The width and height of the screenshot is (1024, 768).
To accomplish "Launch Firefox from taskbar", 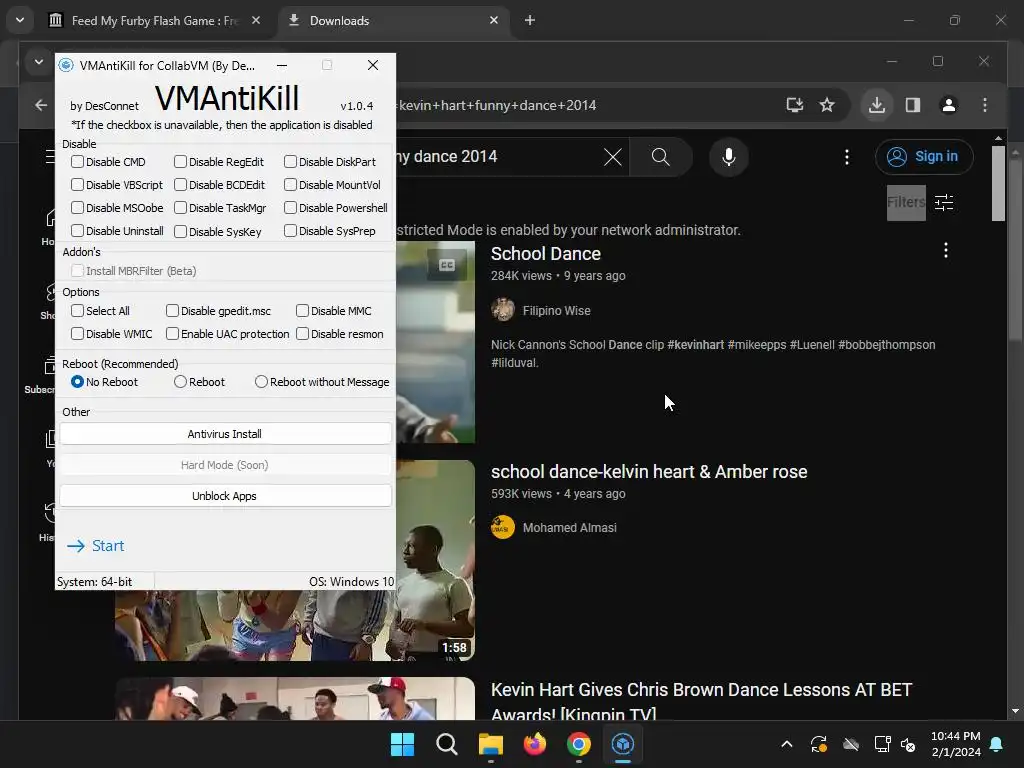I will pyautogui.click(x=535, y=744).
